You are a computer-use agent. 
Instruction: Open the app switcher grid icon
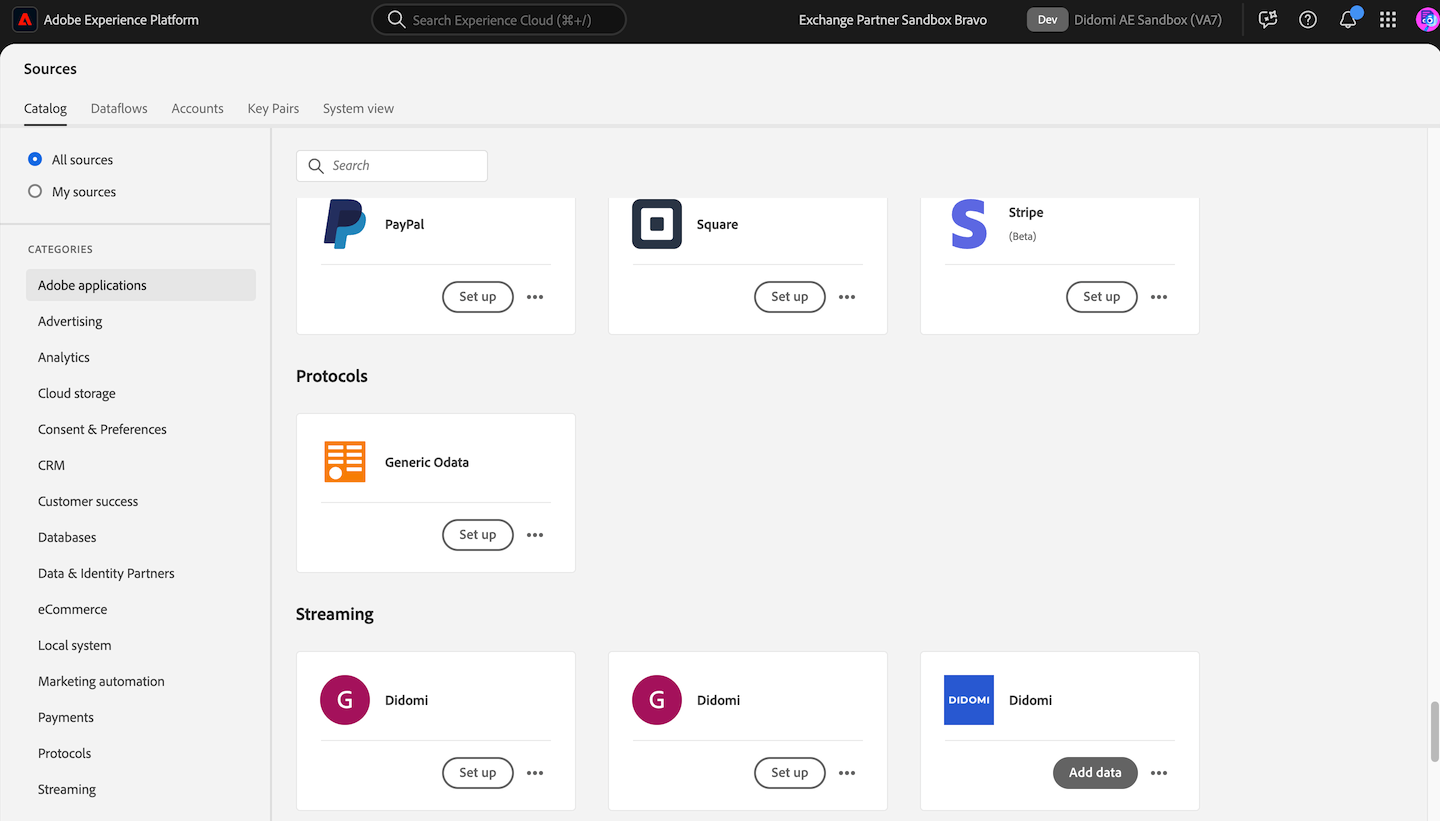(x=1388, y=20)
